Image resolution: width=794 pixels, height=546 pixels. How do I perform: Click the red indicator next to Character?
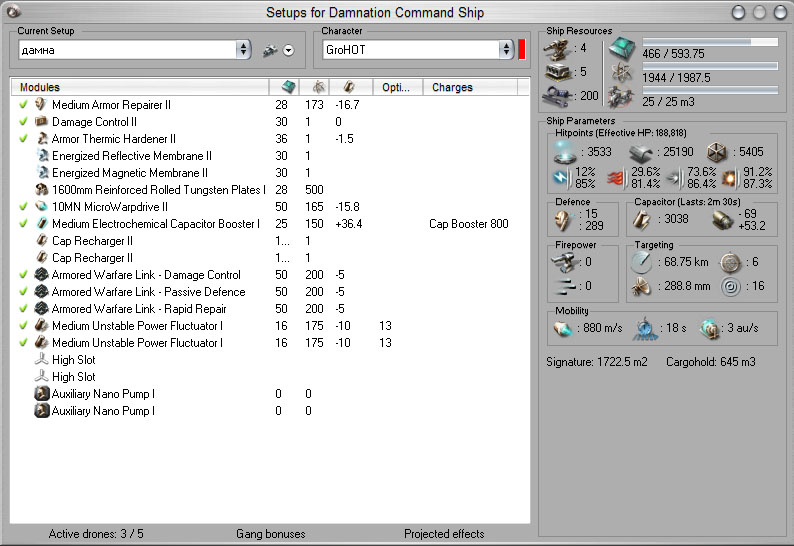[x=522, y=50]
